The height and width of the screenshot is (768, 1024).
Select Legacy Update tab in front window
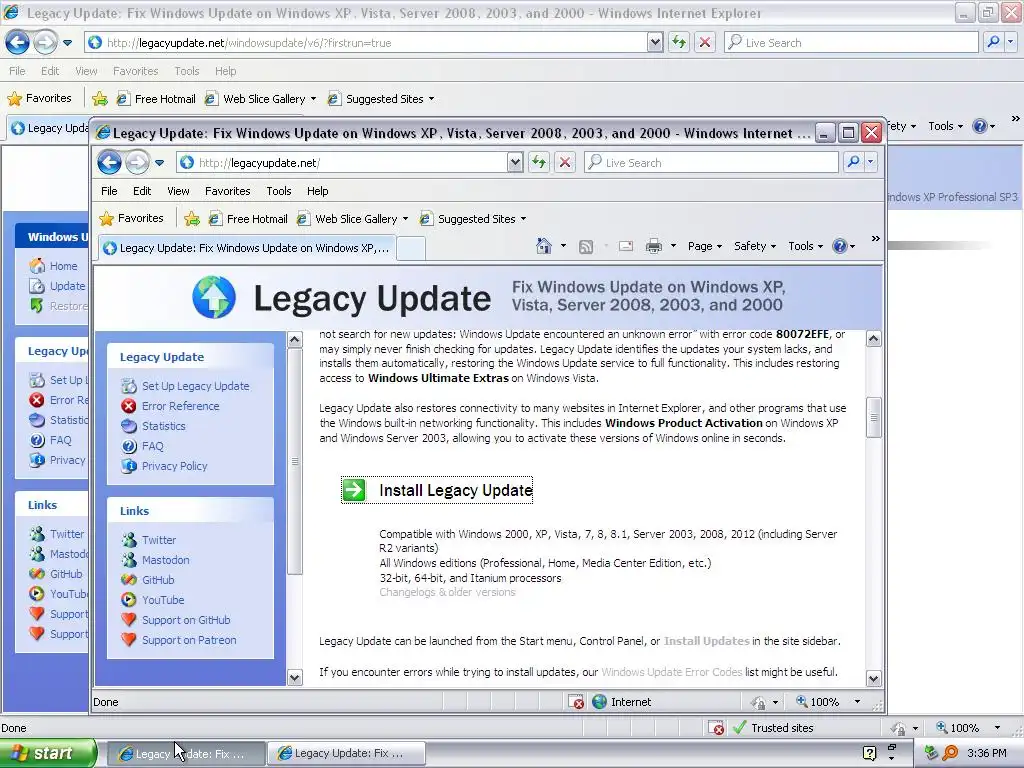(247, 248)
